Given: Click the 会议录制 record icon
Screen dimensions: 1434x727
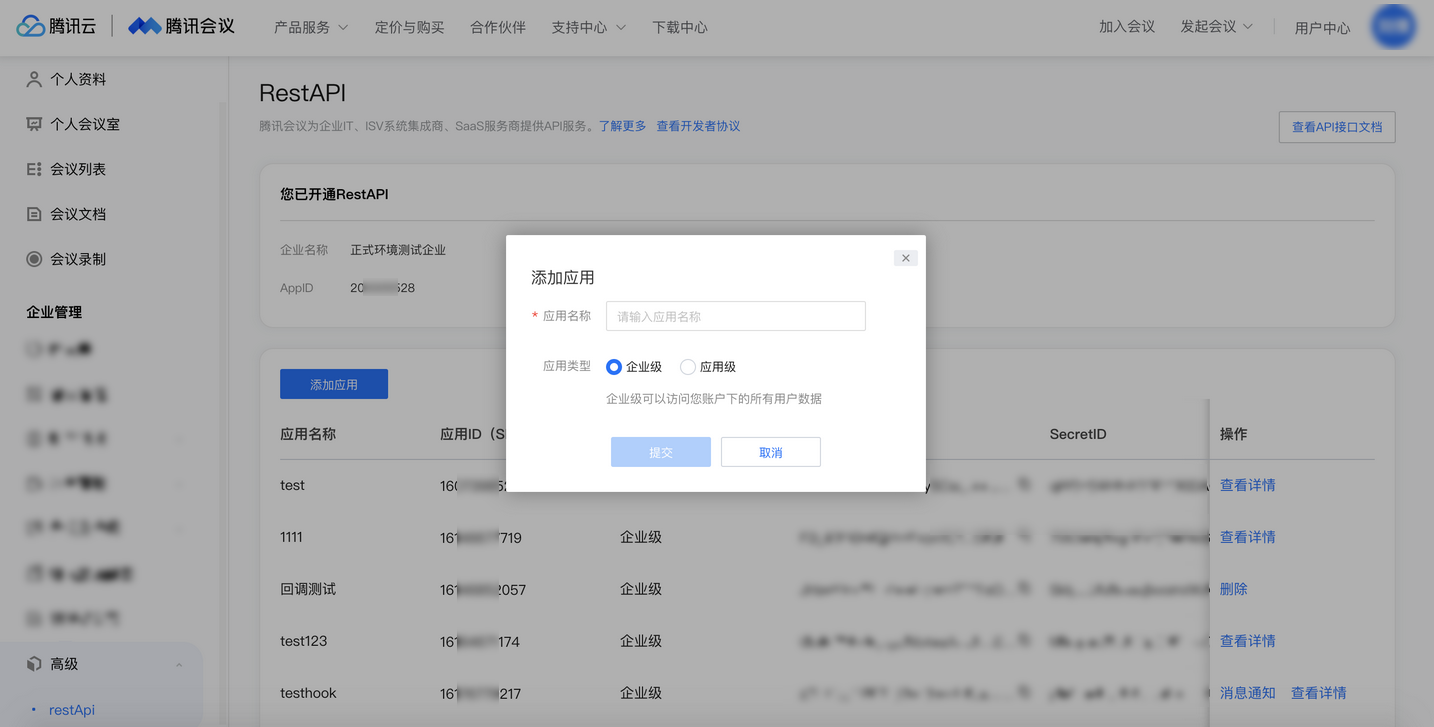Looking at the screenshot, I should (34, 259).
